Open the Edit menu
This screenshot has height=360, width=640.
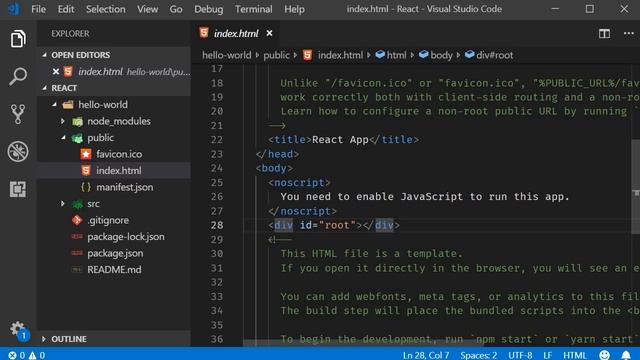pyautogui.click(x=66, y=9)
